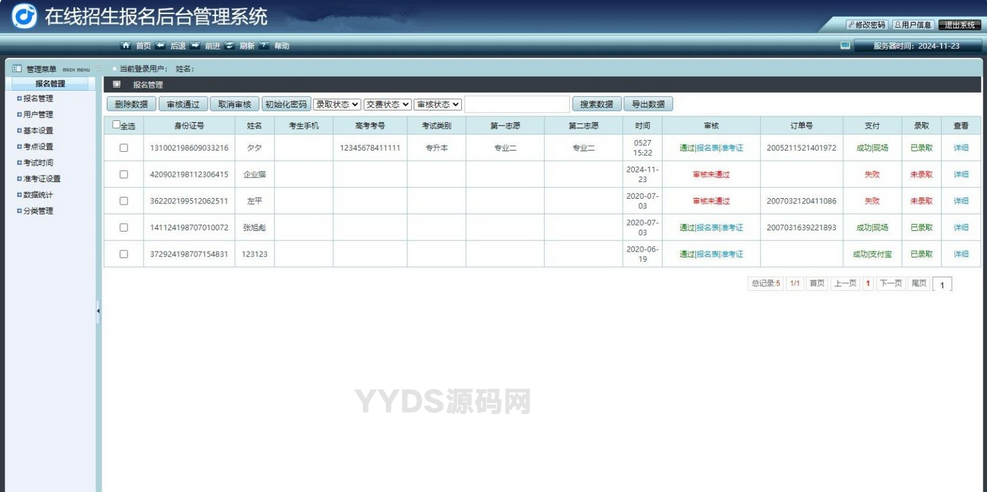Viewport: 987px width, 492px height.
Task: Click the monitor icon beside server time
Action: click(x=845, y=46)
